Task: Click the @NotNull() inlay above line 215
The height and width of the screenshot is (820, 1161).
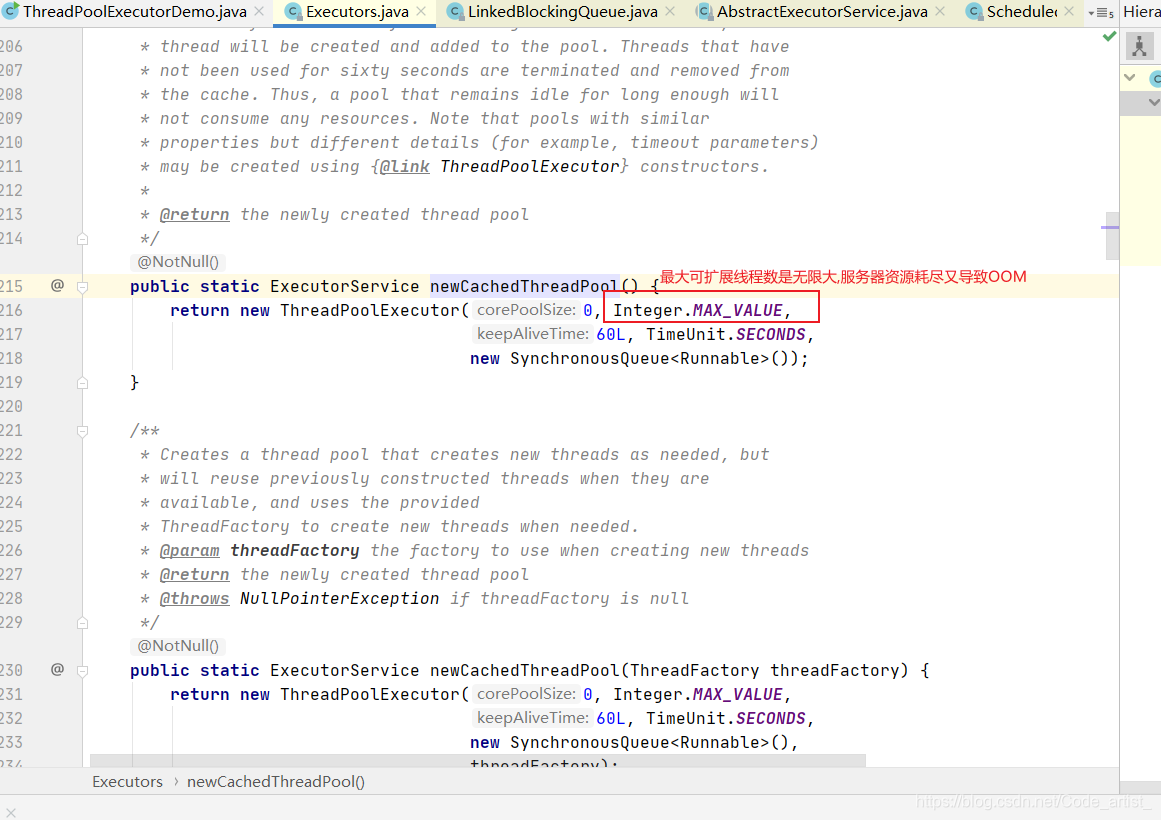Action: click(178, 262)
